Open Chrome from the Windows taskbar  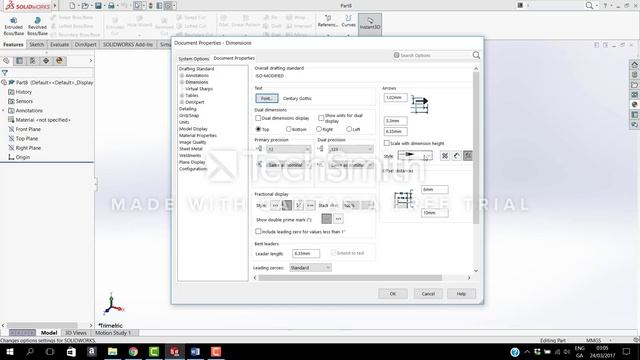133,351
